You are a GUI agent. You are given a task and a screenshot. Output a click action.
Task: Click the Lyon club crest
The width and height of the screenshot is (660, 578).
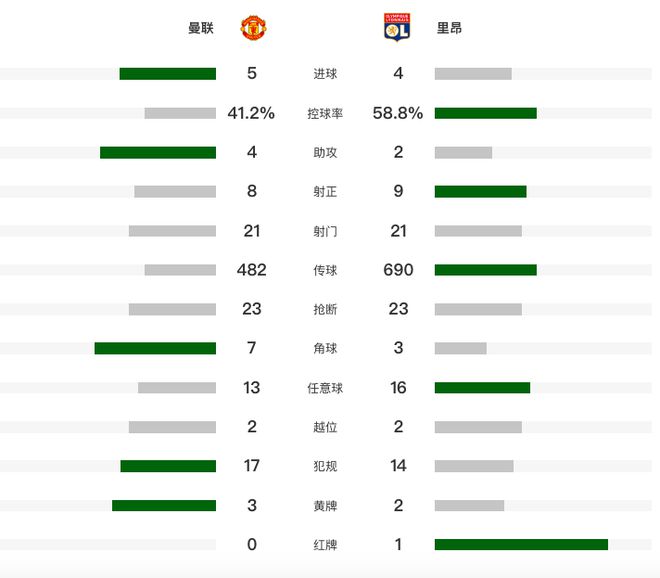[x=397, y=28]
